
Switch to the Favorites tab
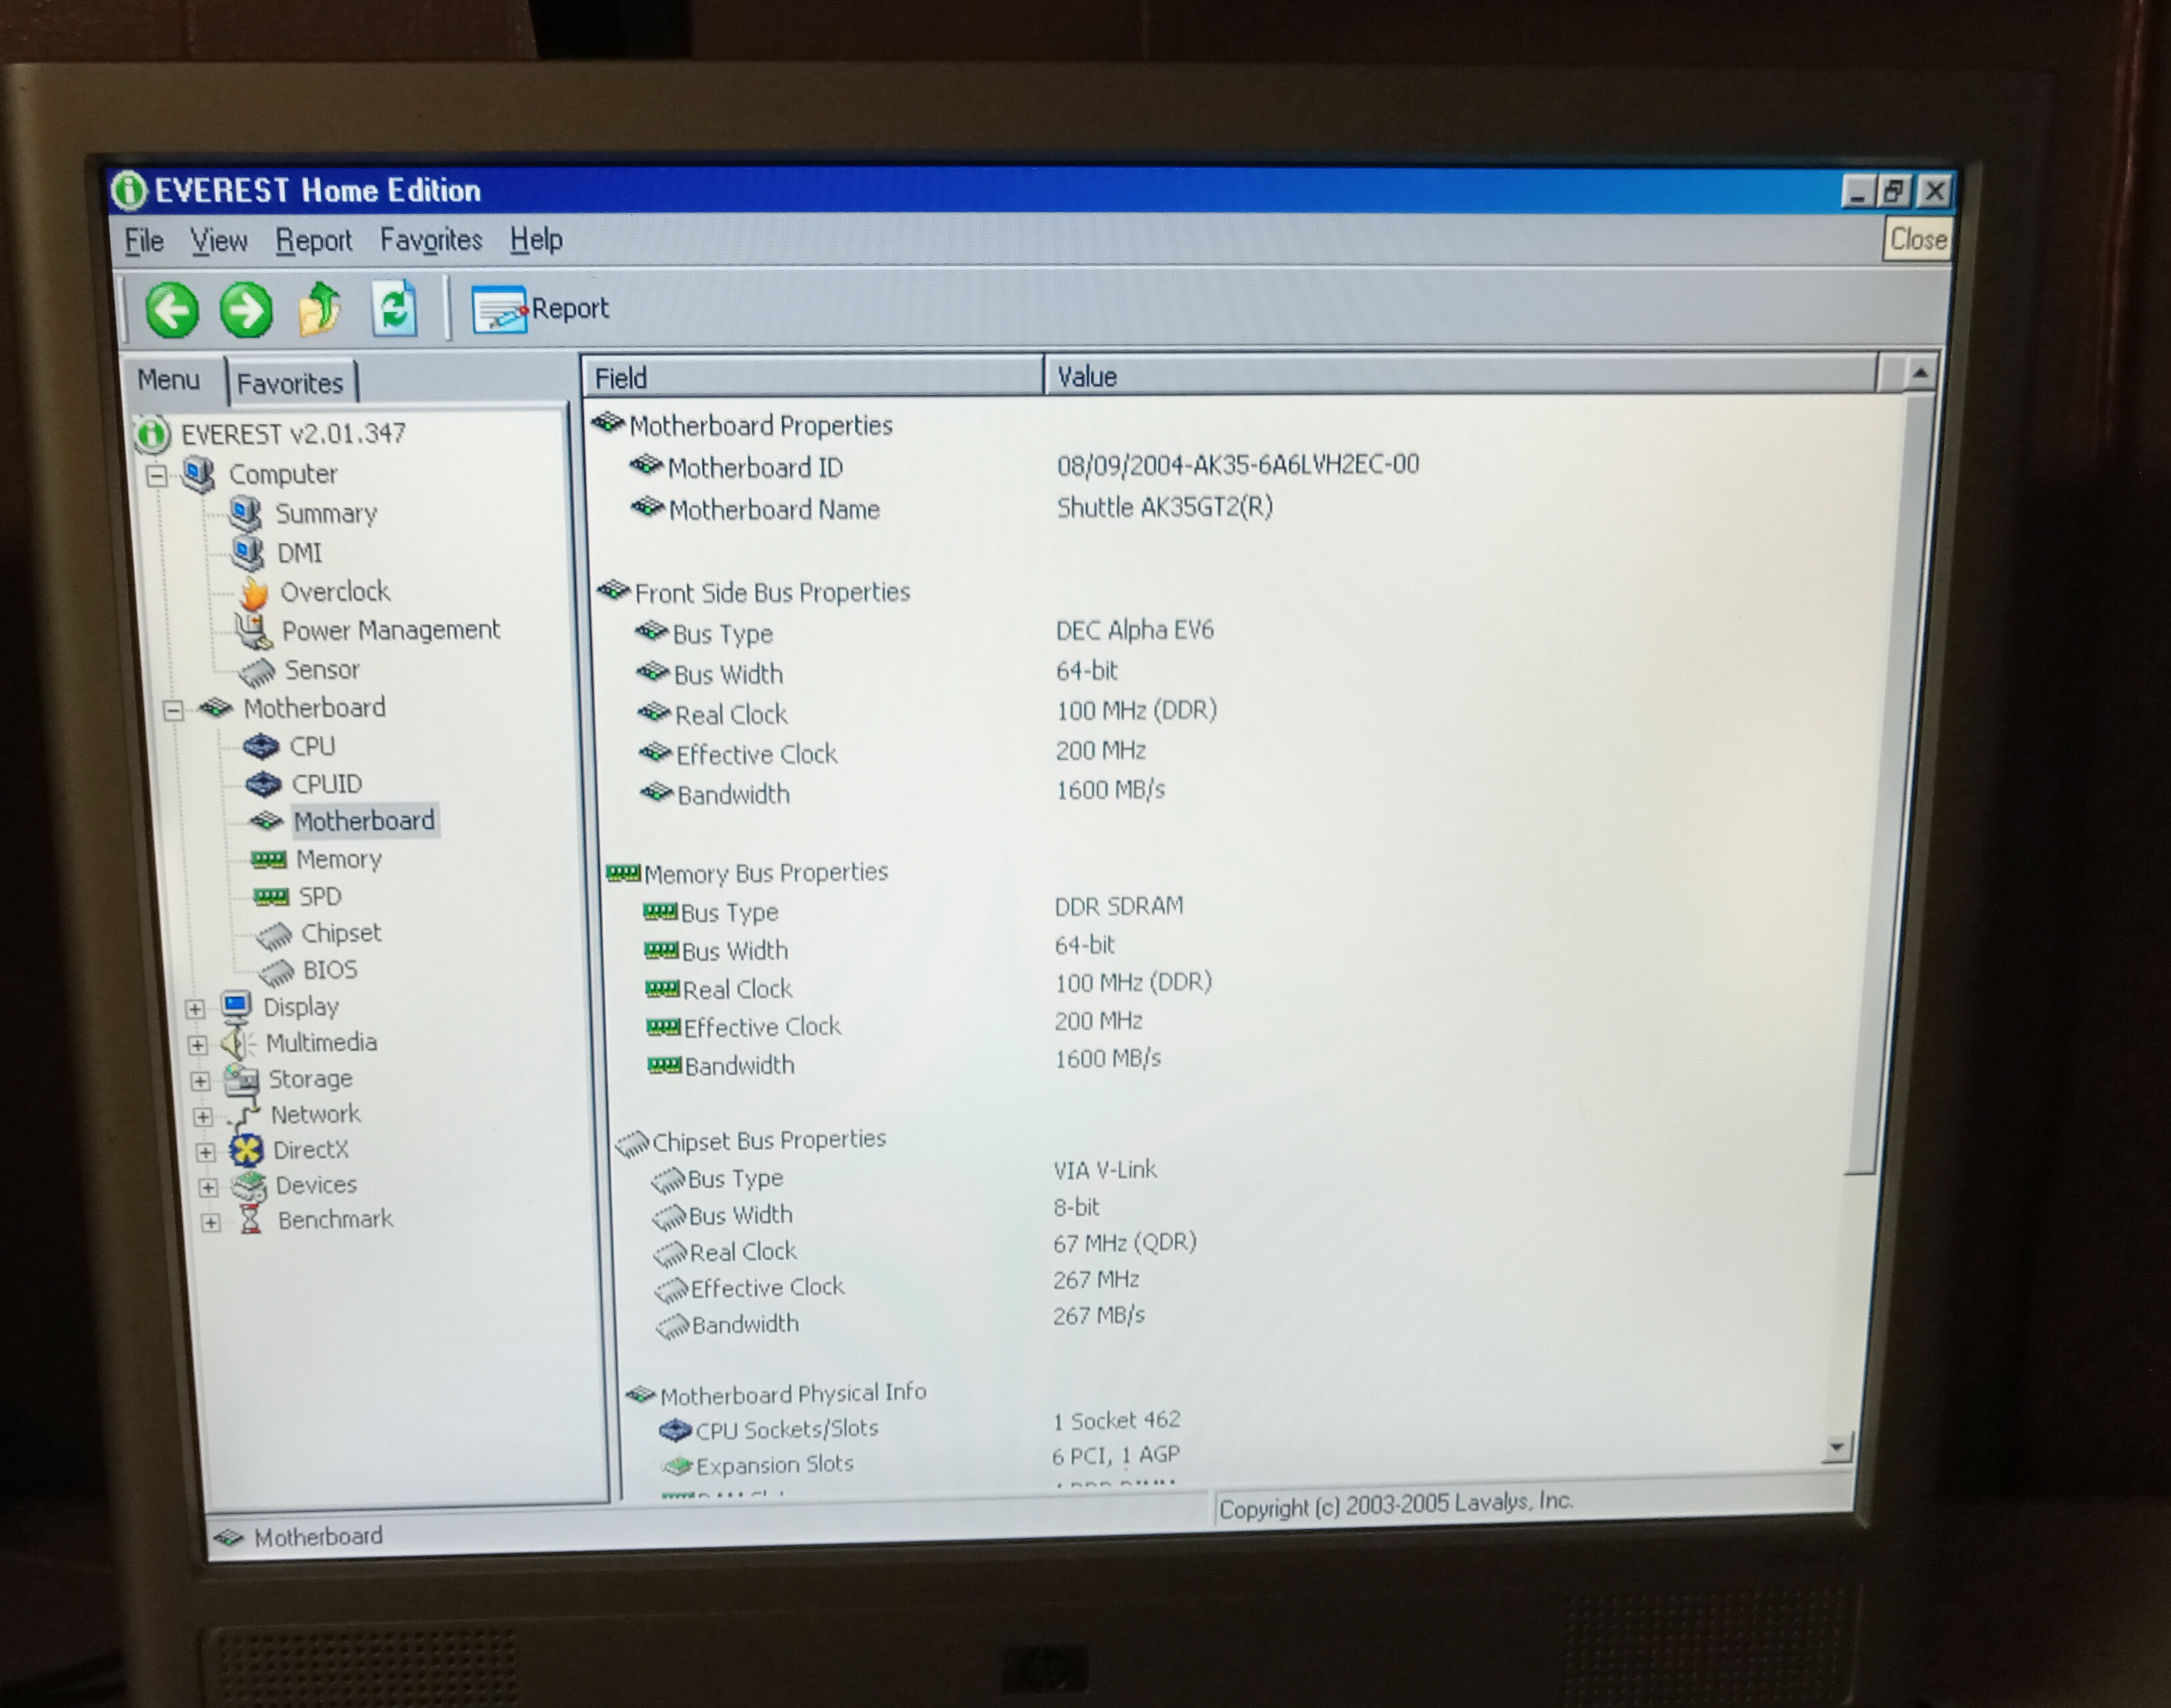click(289, 383)
